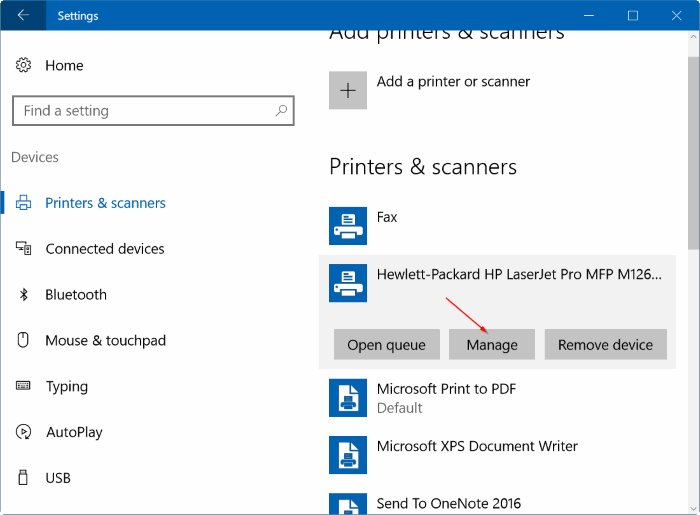Click the Find a setting search box

point(145,111)
